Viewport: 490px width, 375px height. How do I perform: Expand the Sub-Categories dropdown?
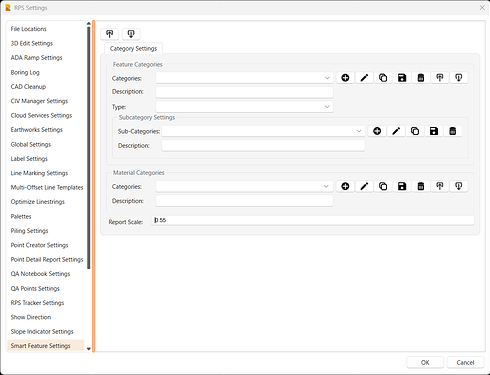click(263, 131)
